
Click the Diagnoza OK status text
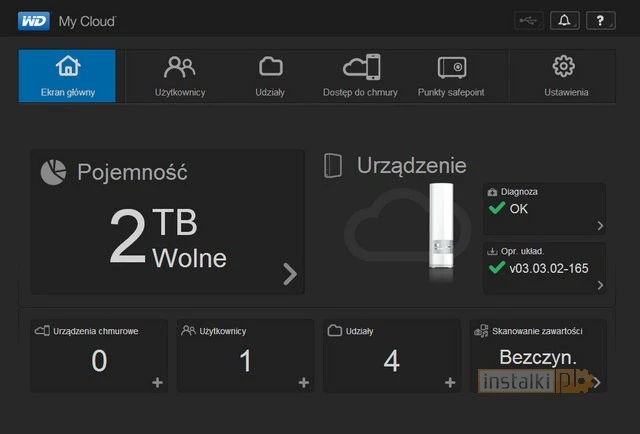[519, 209]
